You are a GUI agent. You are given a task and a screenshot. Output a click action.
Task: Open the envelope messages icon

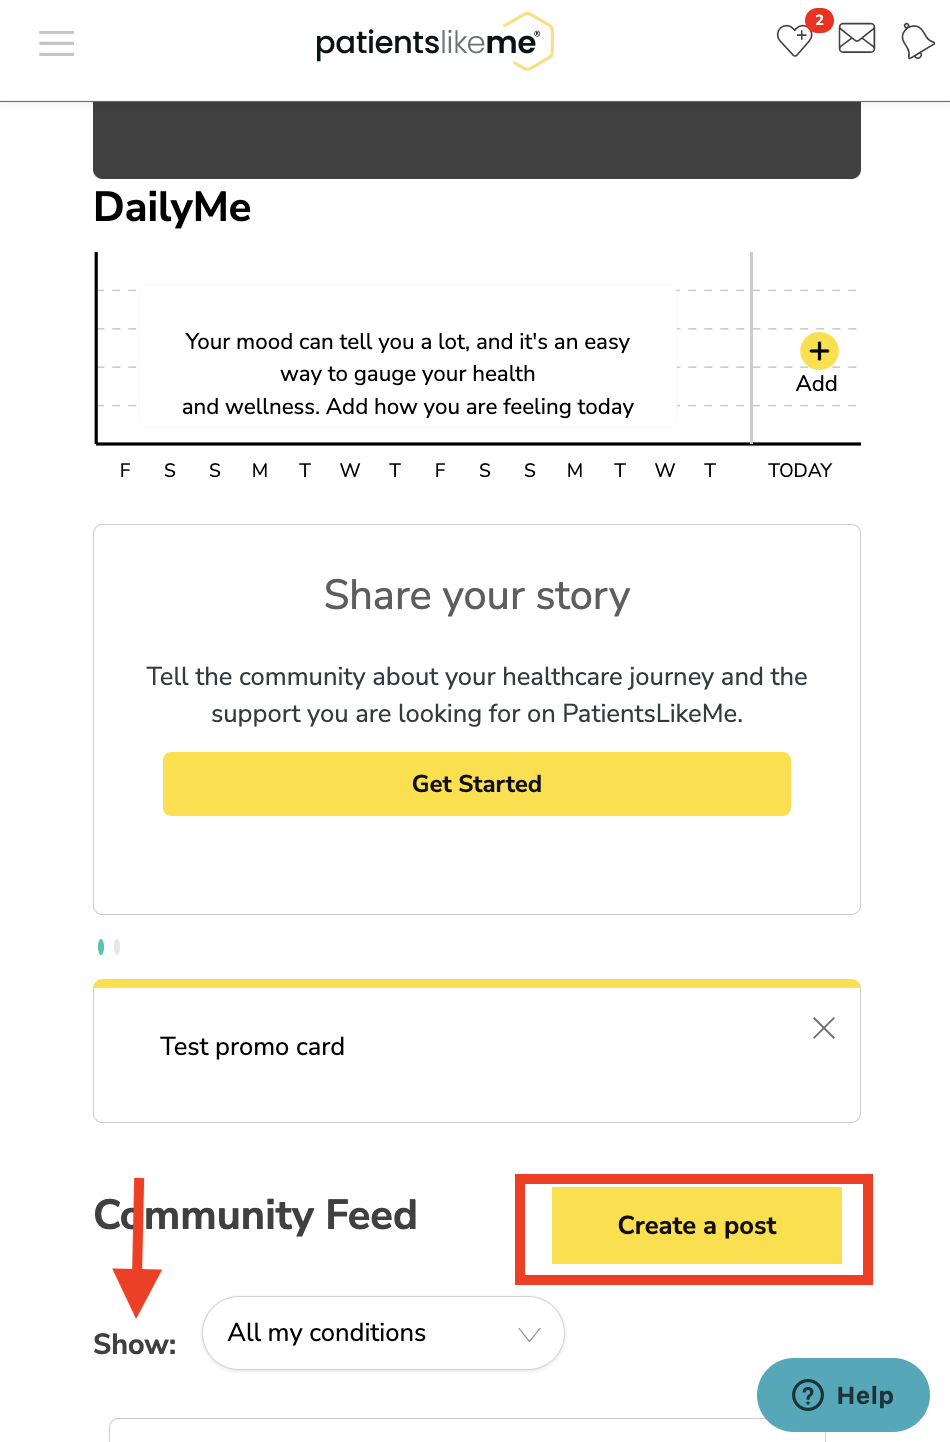[857, 39]
